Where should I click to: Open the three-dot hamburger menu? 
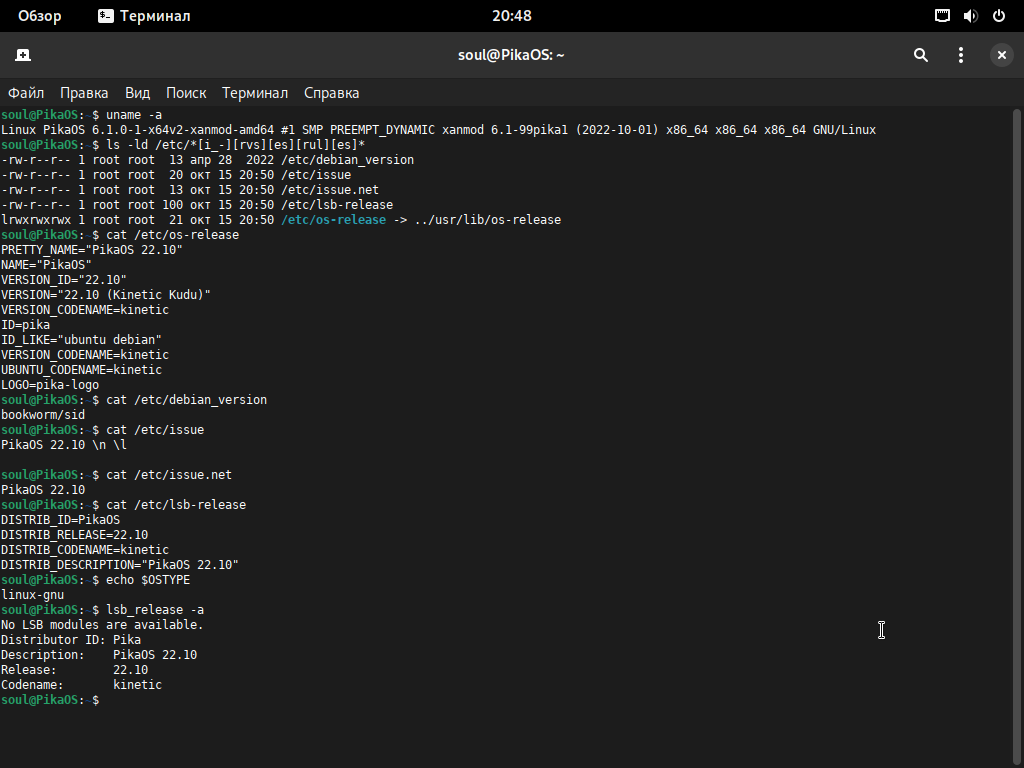click(961, 55)
